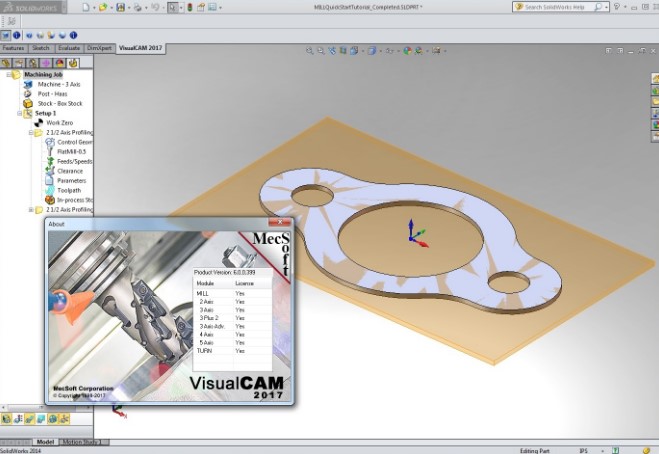The image size is (659, 454).
Task: Click the Rebuild traffic-light icon
Action: pyautogui.click(x=190, y=7)
